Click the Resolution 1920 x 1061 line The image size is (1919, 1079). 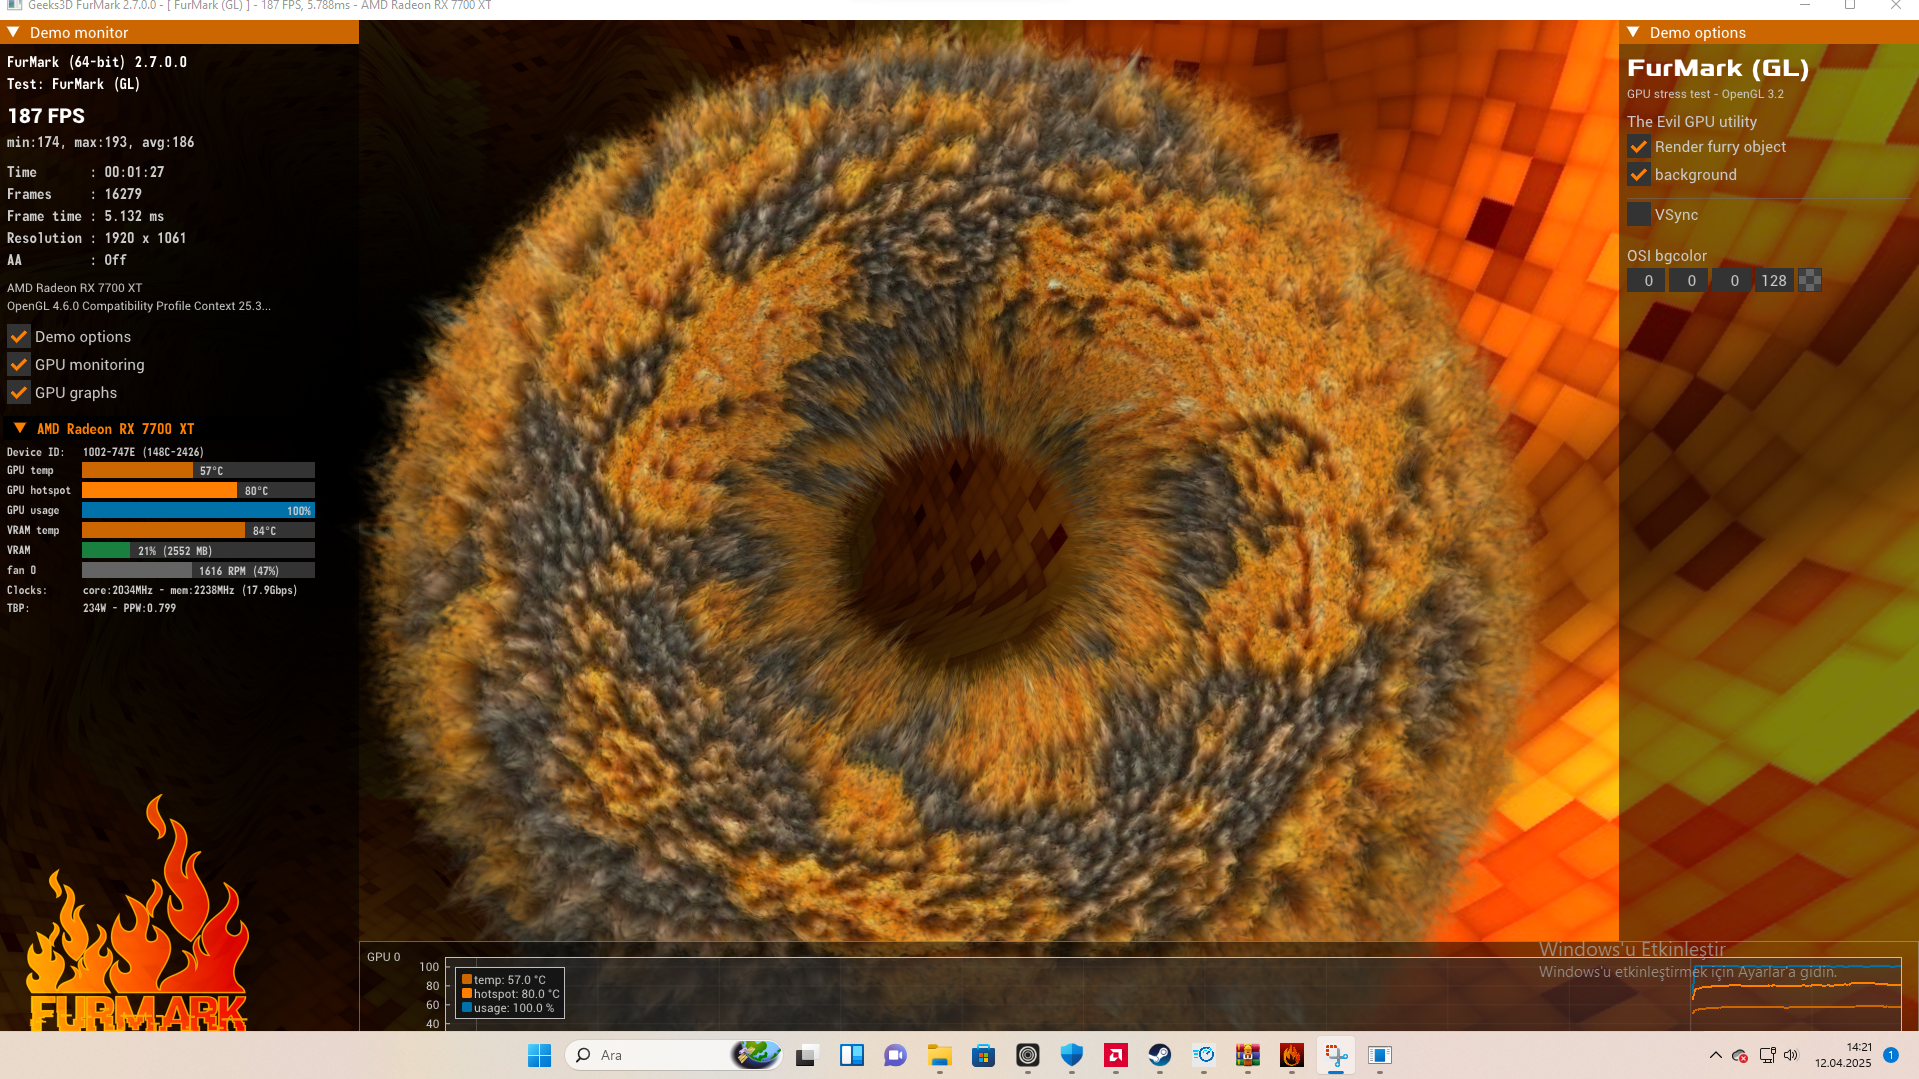[x=97, y=238]
